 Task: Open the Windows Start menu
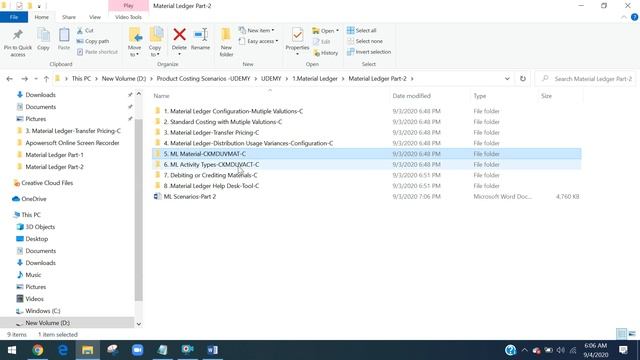(12, 350)
